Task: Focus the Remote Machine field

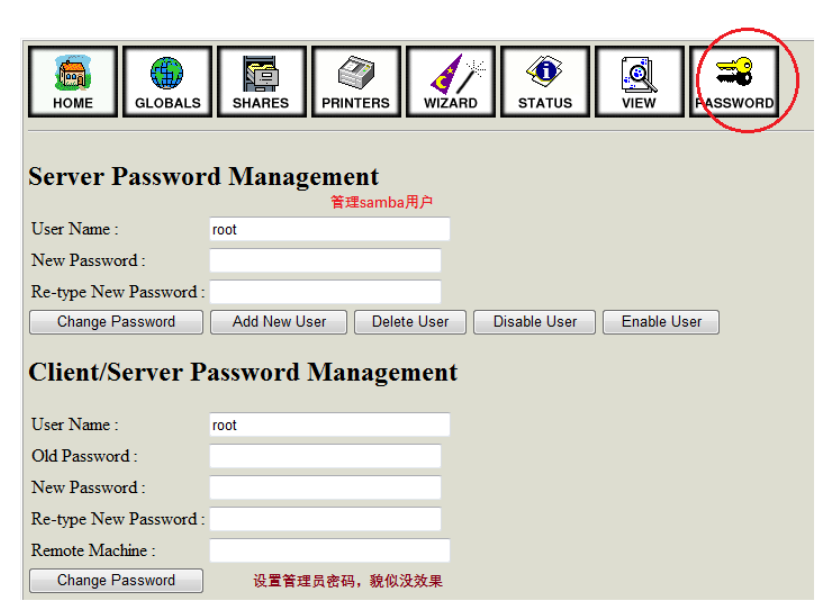Action: pos(330,550)
